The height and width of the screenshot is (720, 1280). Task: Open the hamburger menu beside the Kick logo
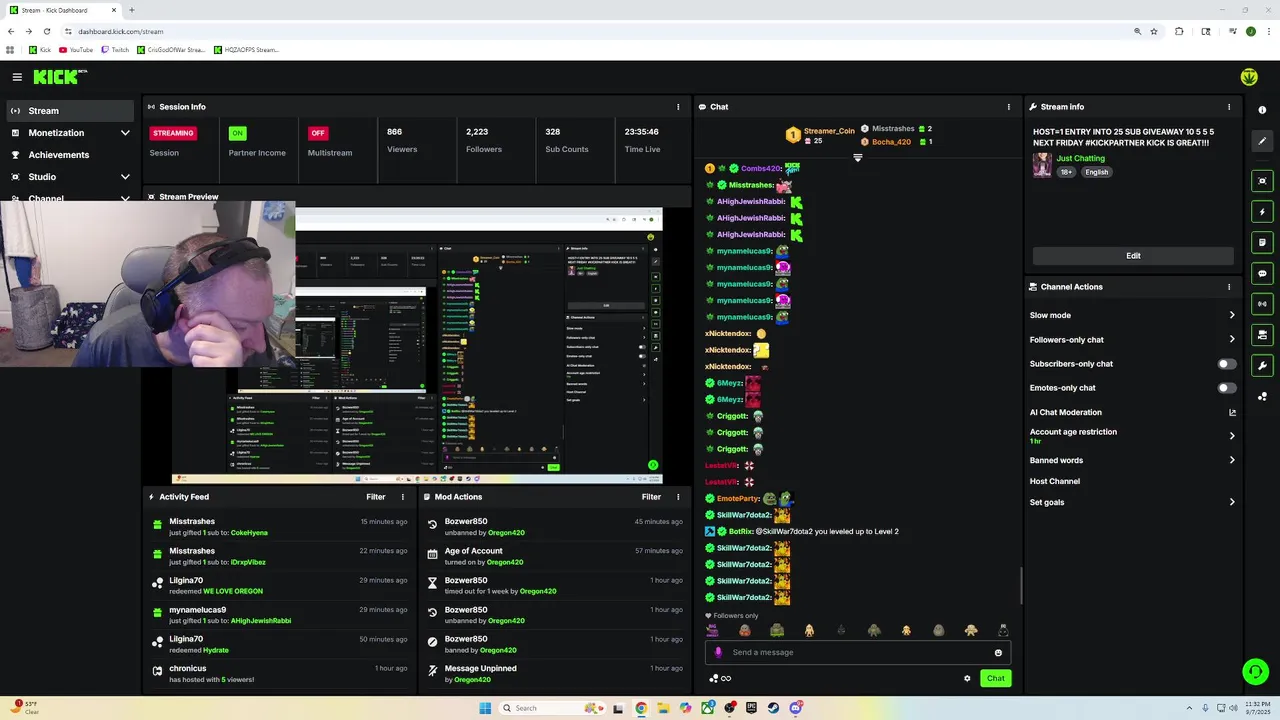17,77
